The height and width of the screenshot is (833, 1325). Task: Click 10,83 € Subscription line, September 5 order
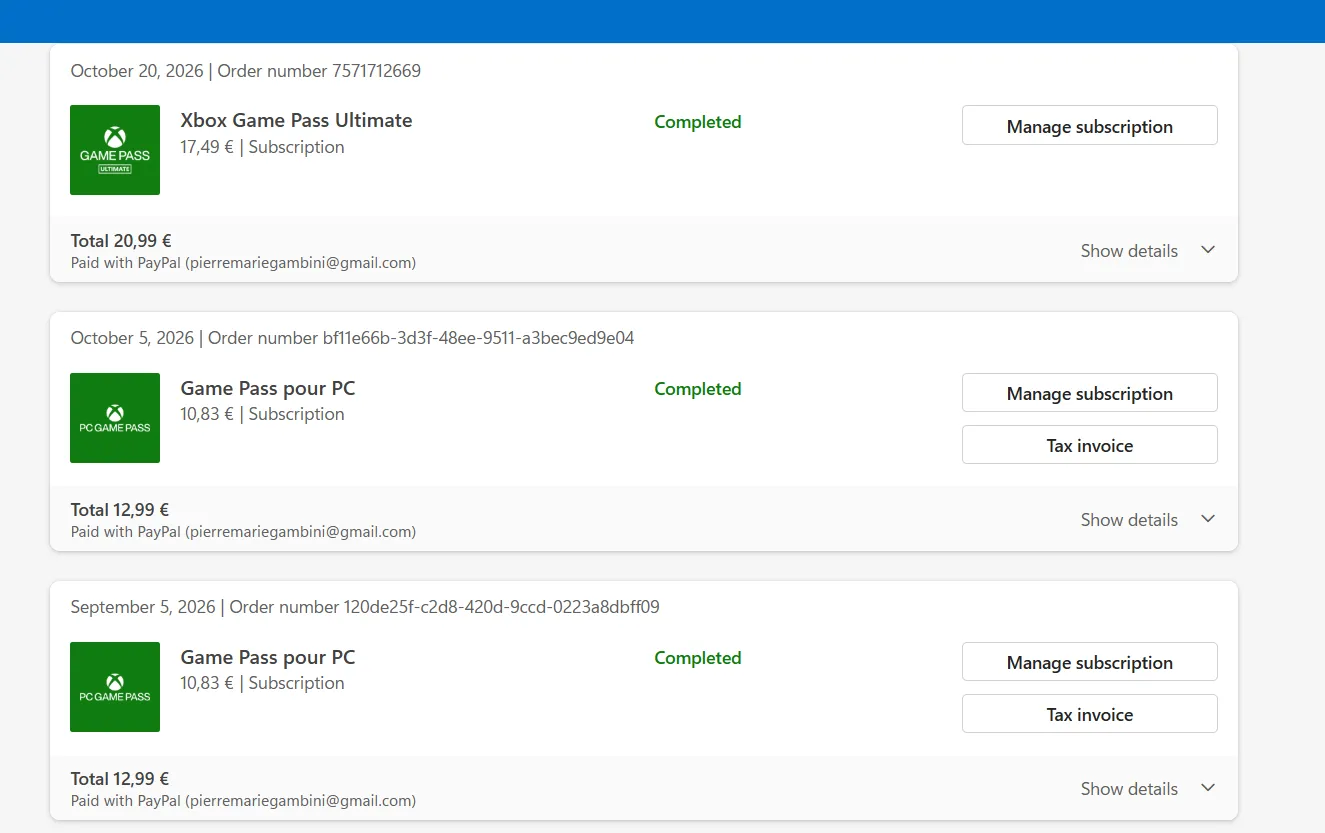click(x=262, y=683)
